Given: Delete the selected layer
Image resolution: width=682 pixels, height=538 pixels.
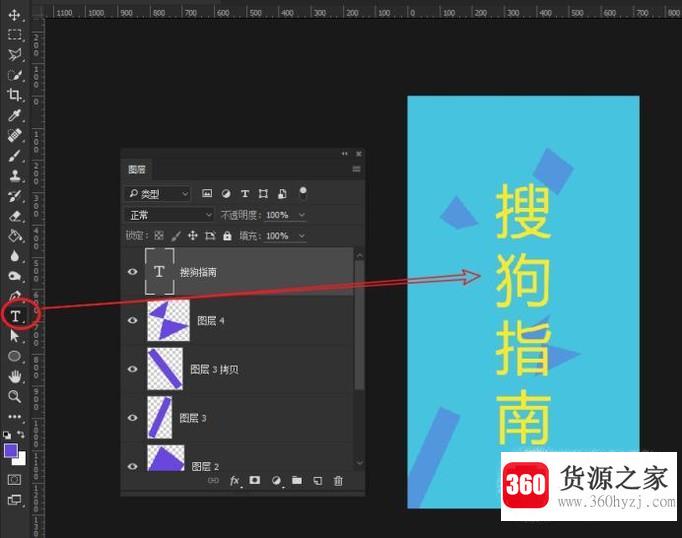Looking at the screenshot, I should (x=338, y=481).
